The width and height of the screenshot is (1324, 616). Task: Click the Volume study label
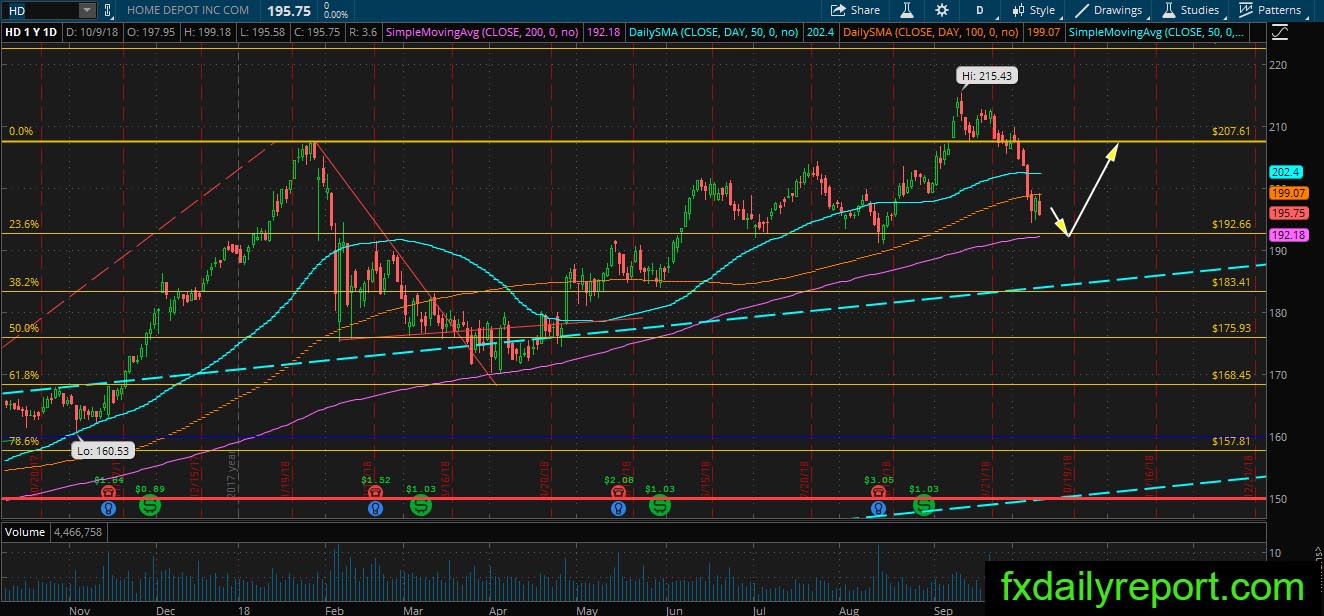pyautogui.click(x=24, y=532)
